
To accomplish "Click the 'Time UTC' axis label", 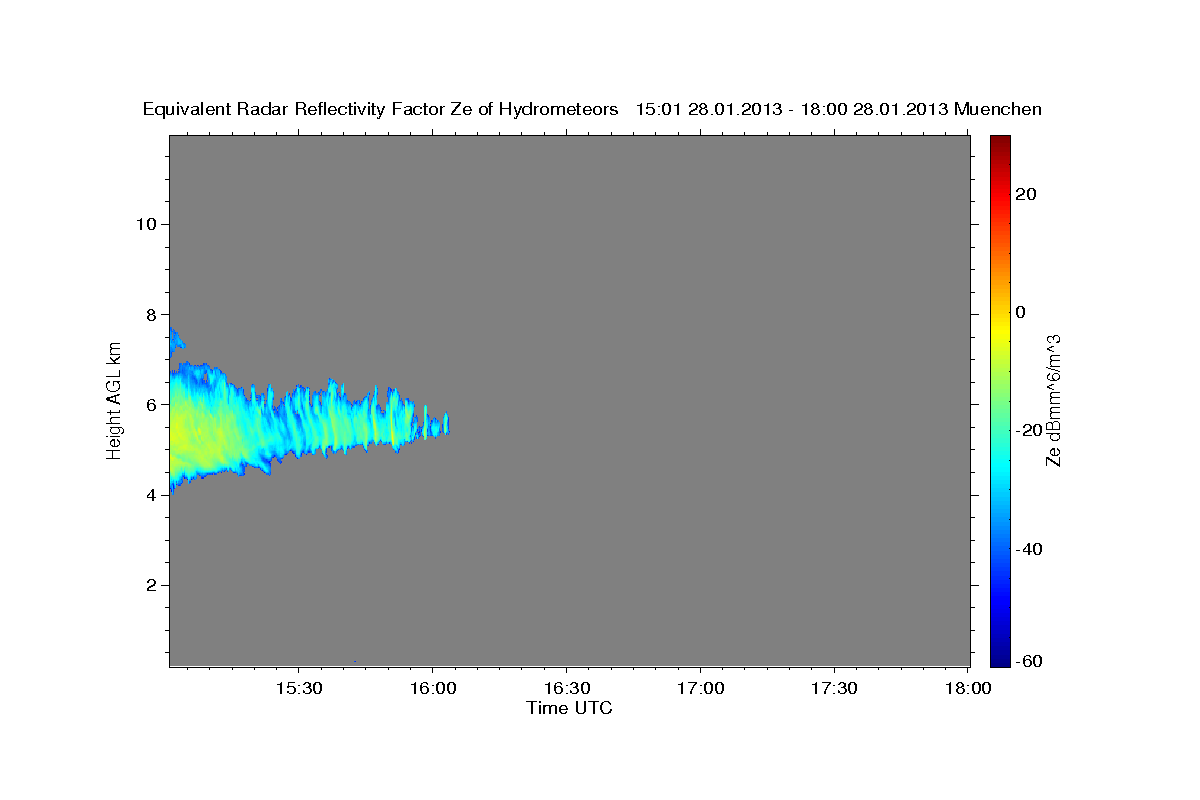I will (569, 708).
